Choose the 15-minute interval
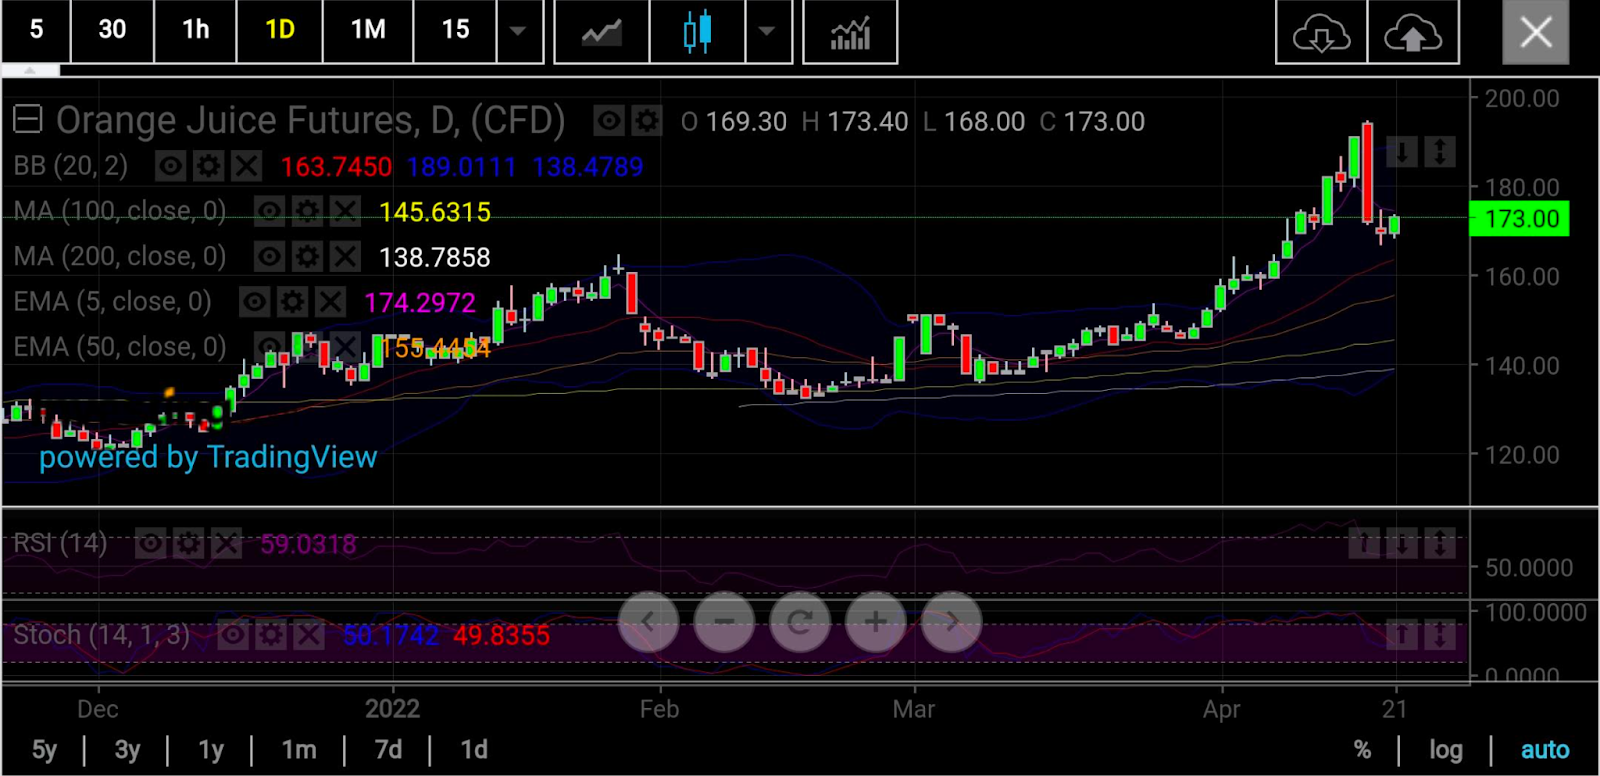The image size is (1600, 776). click(455, 30)
